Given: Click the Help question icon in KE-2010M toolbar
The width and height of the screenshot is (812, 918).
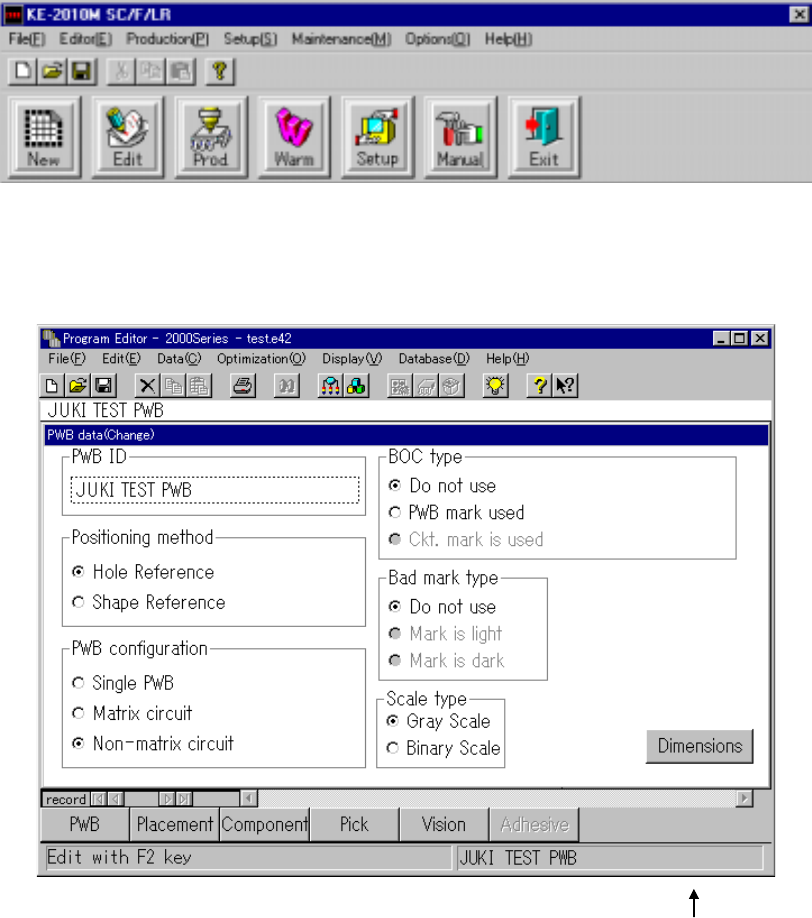Looking at the screenshot, I should point(220,71).
